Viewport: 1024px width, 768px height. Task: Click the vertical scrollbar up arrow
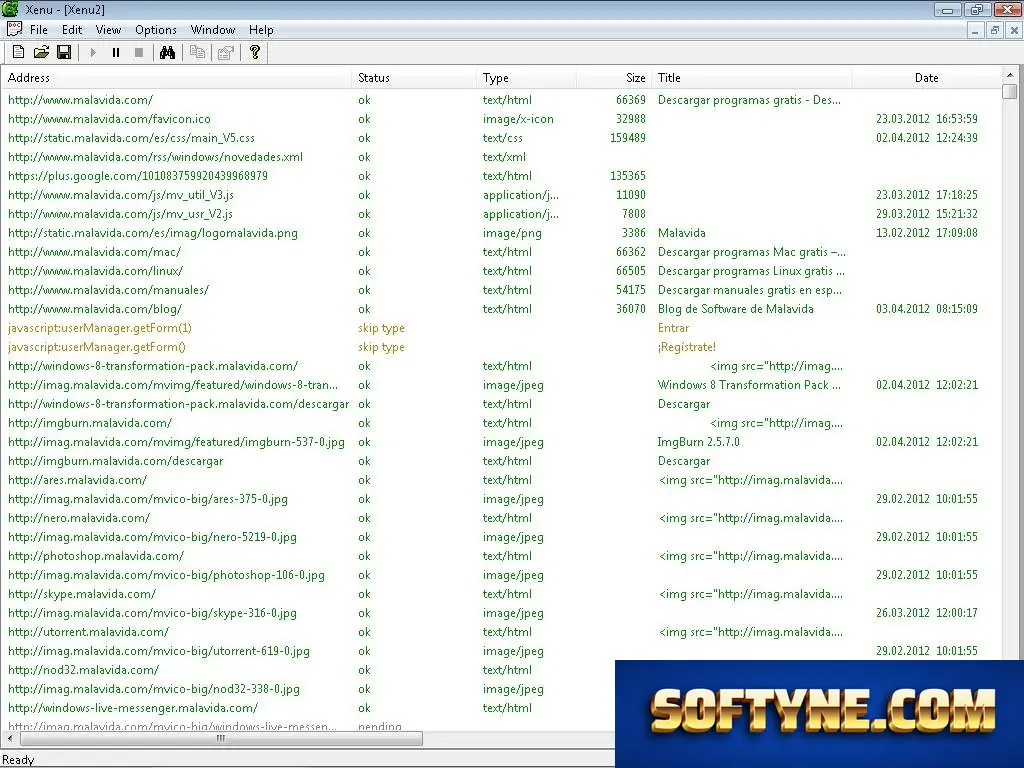[1010, 75]
